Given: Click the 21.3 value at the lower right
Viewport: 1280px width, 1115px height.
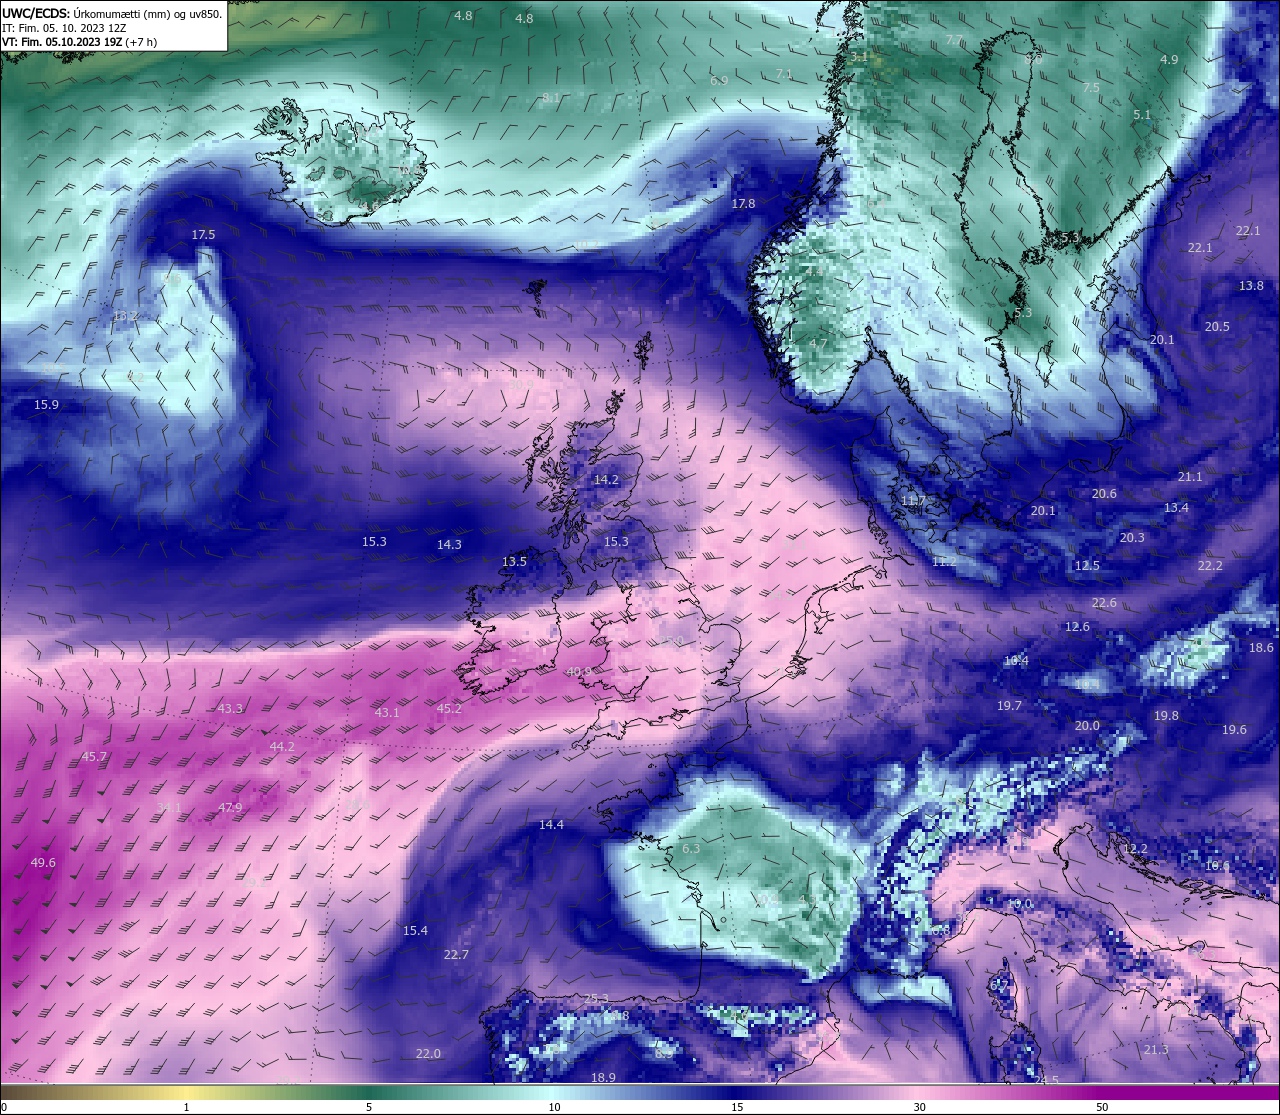Looking at the screenshot, I should tap(1156, 1049).
